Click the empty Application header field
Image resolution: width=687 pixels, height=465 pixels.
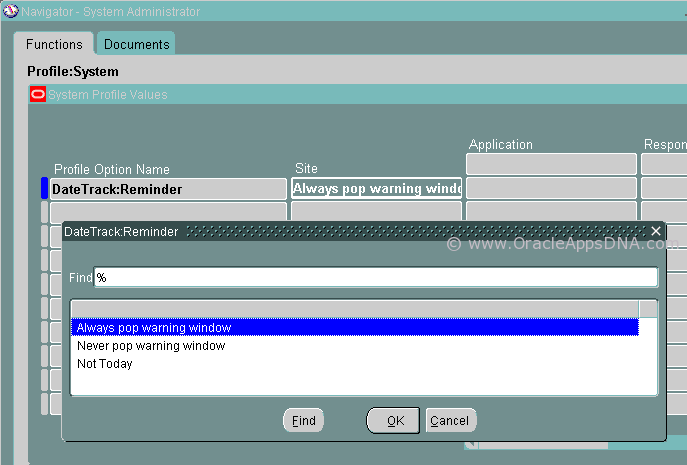coord(551,164)
